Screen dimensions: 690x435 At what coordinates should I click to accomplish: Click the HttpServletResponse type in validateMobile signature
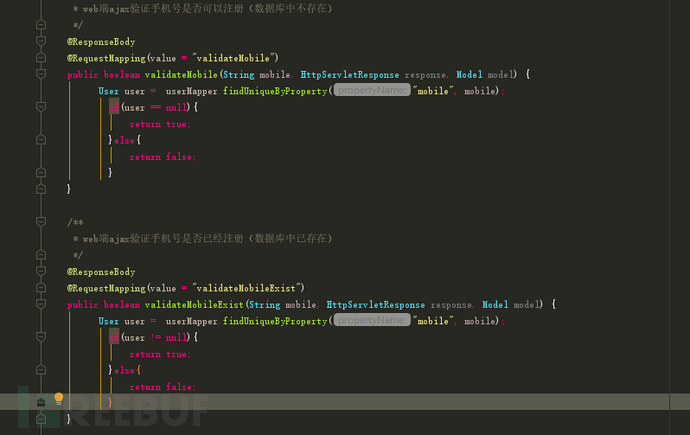(x=350, y=75)
